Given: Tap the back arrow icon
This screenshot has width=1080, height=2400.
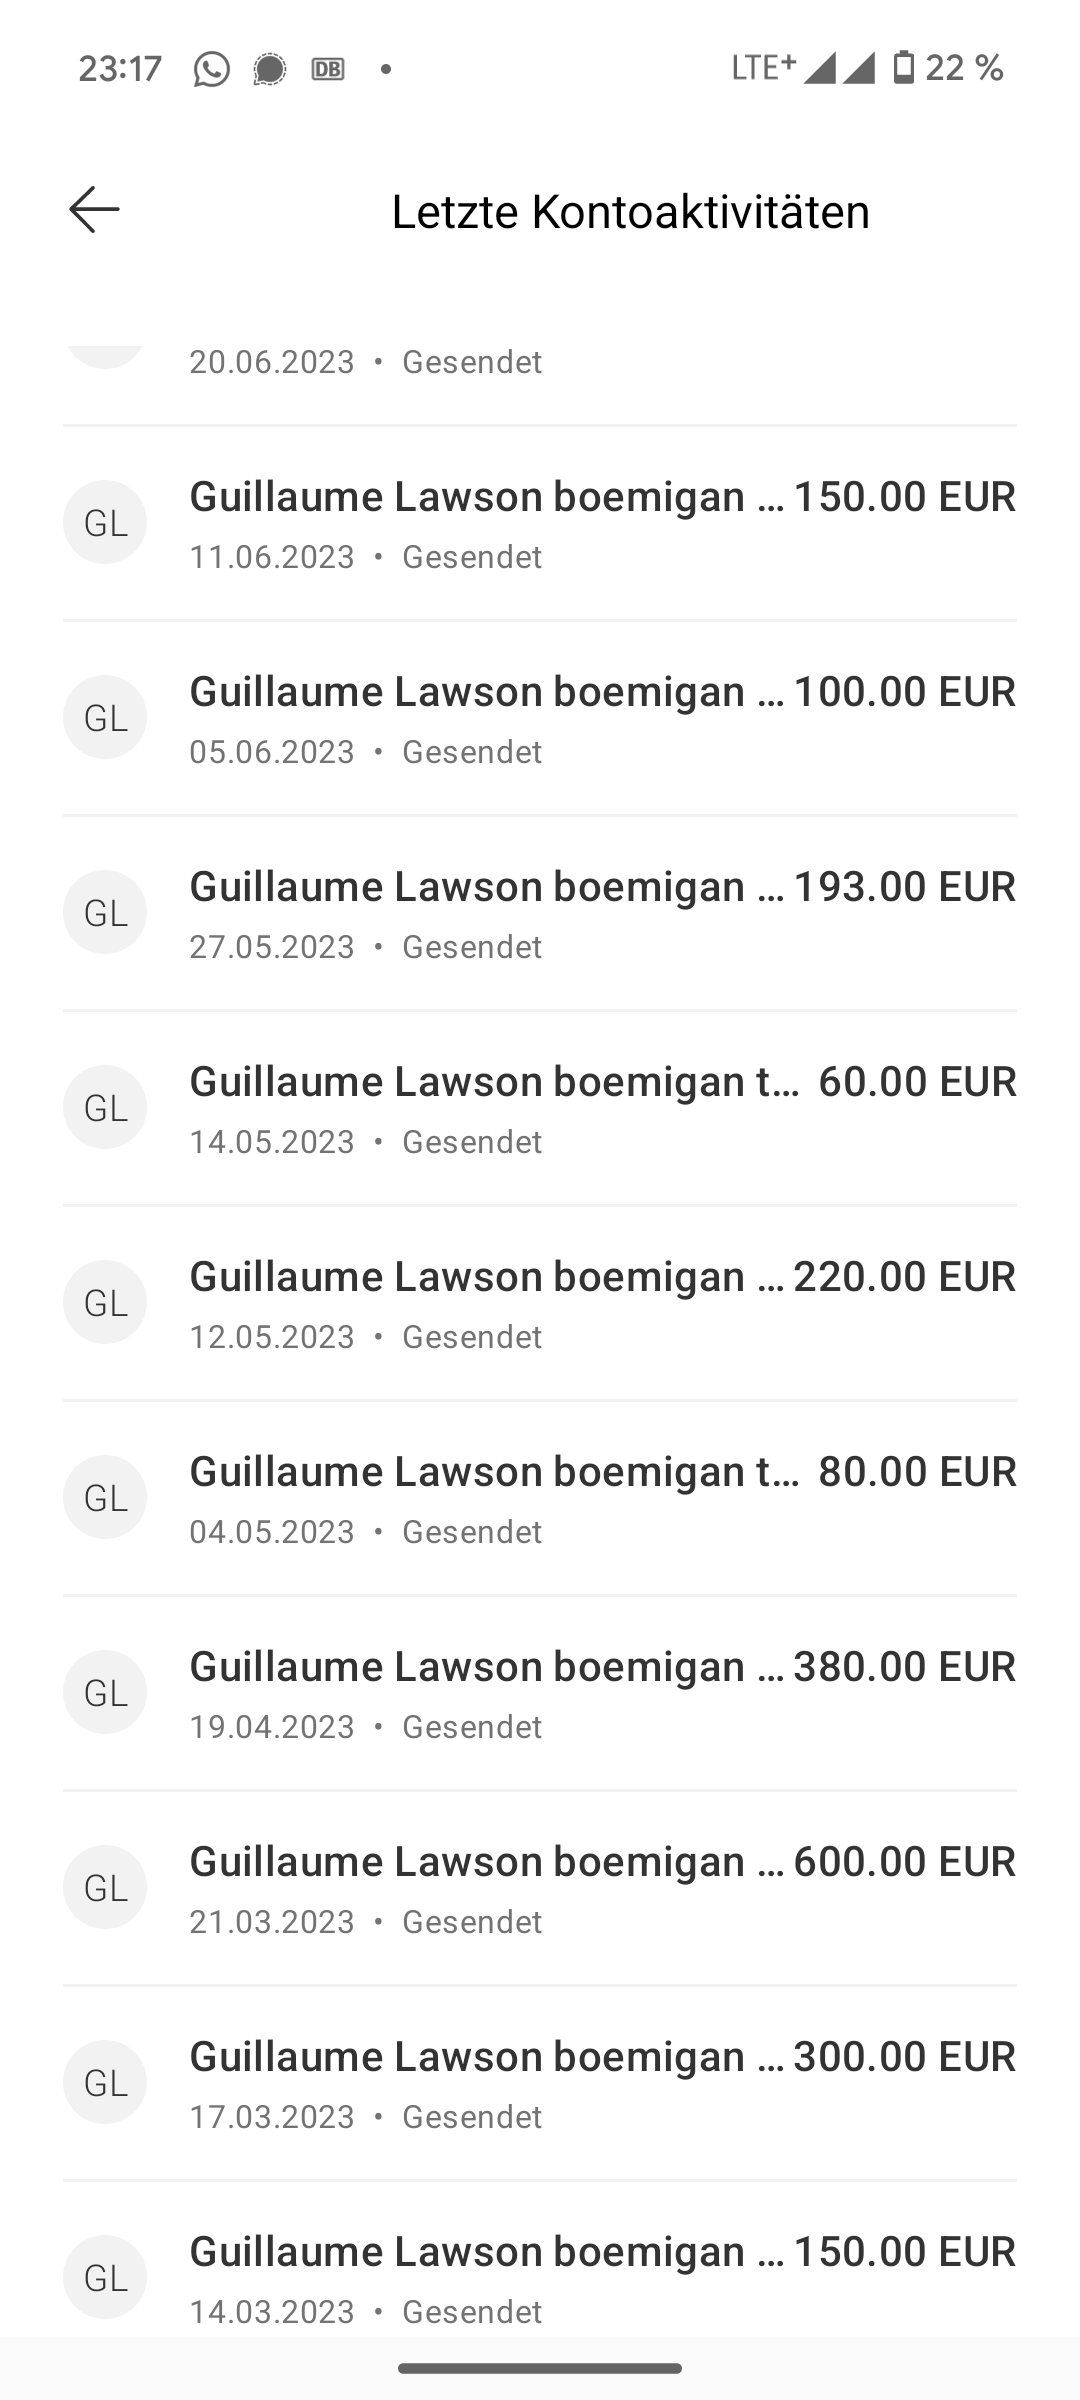Looking at the screenshot, I should pos(95,210).
